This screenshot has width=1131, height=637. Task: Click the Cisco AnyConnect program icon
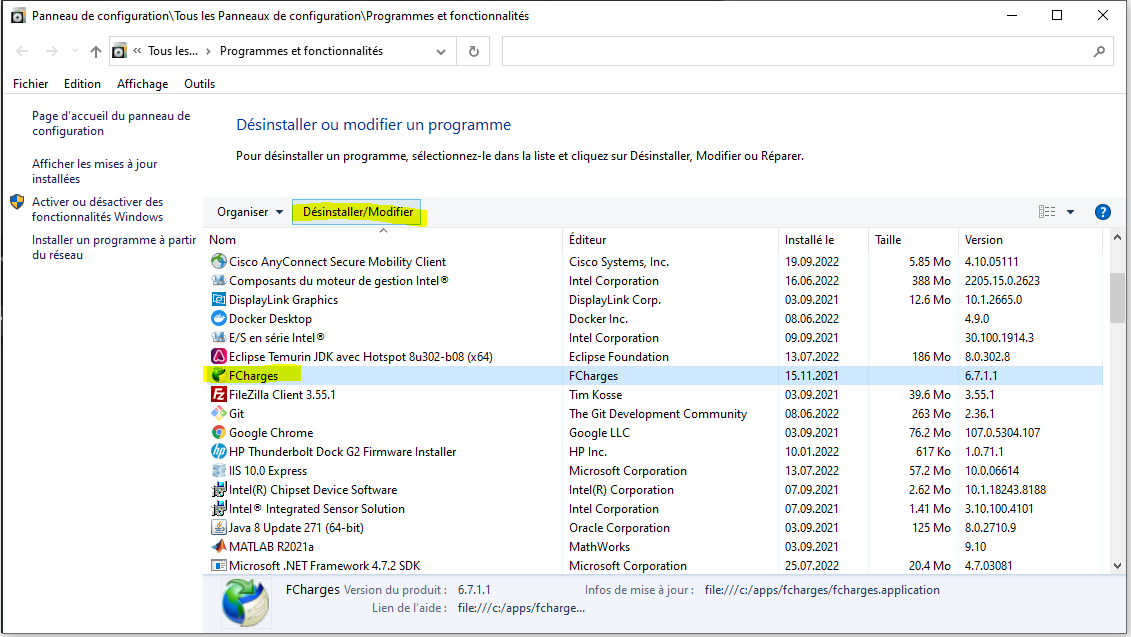(219, 261)
